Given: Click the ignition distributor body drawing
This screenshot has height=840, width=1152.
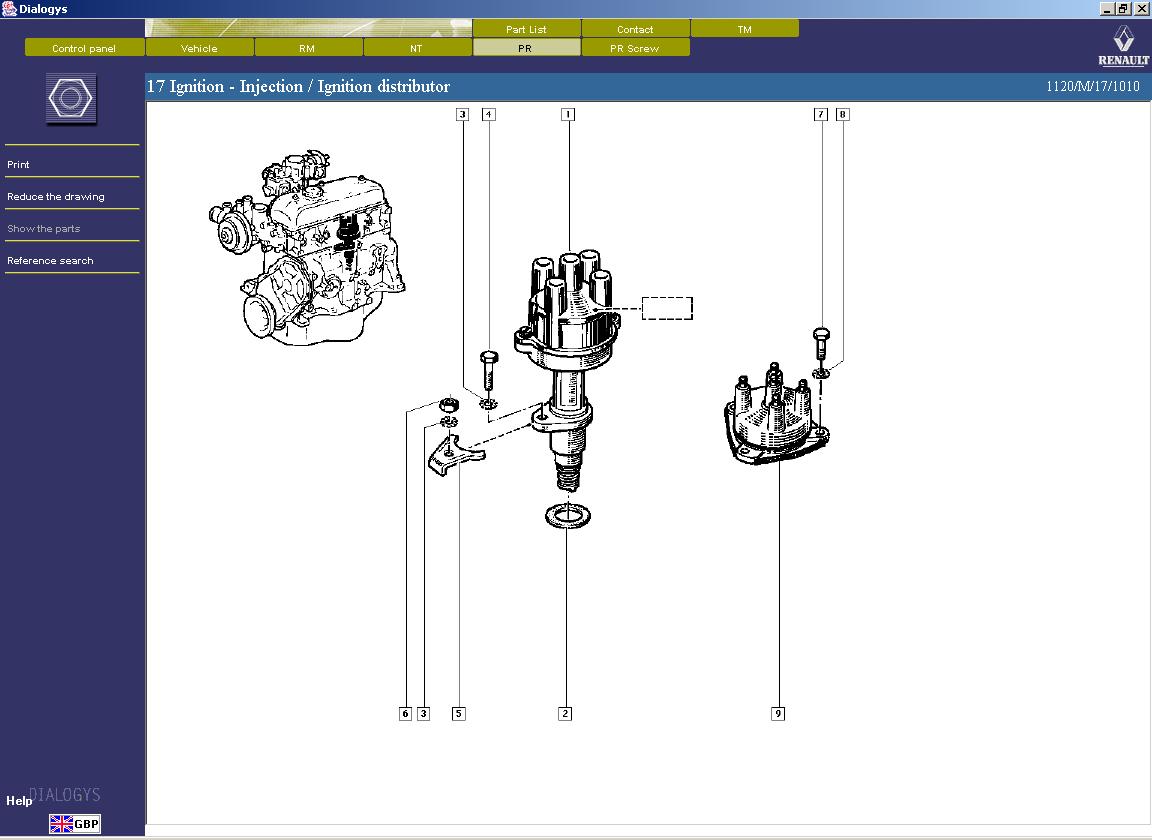Looking at the screenshot, I should point(567,371).
